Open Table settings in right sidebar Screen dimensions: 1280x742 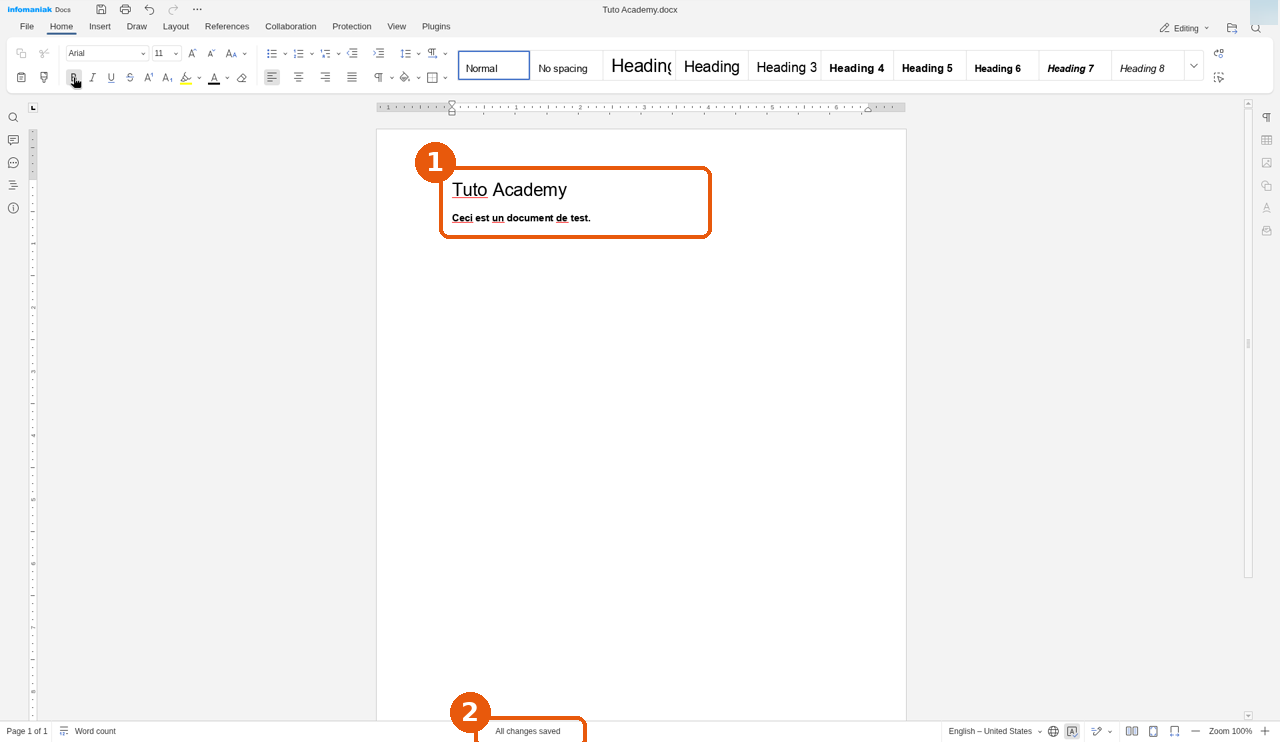click(1266, 140)
